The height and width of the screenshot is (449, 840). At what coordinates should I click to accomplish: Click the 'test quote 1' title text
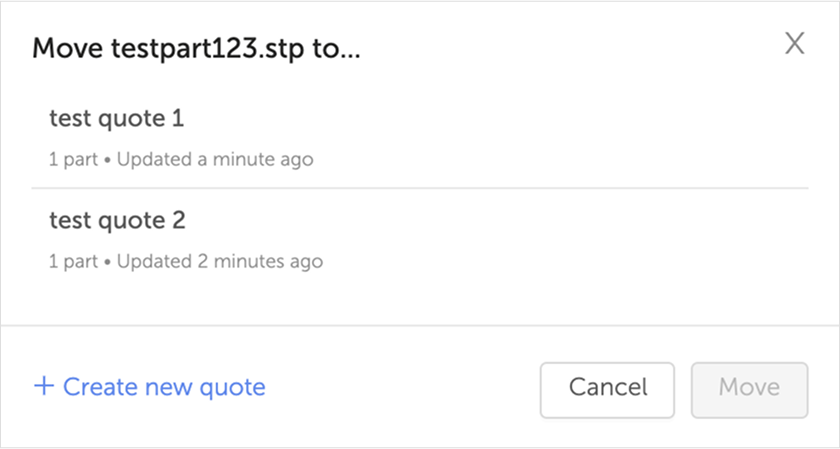117,119
